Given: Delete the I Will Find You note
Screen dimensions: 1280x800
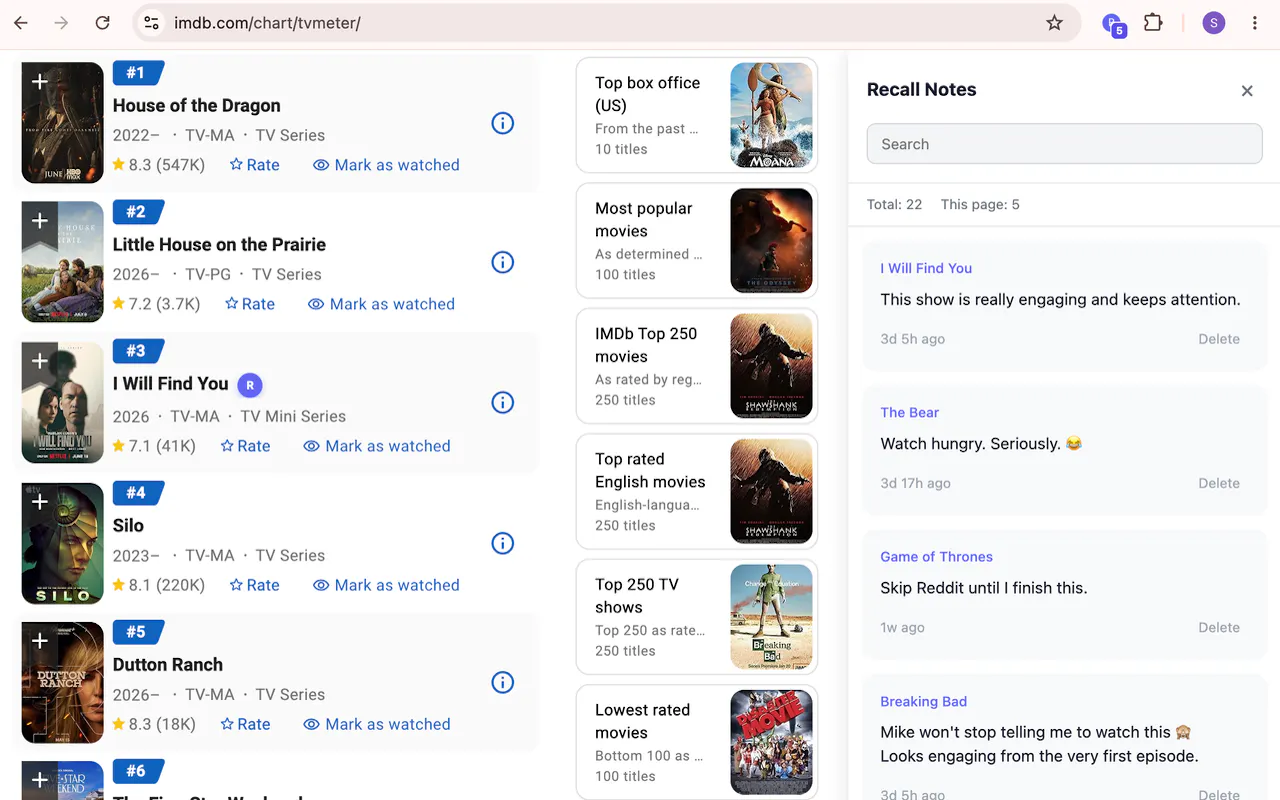Looking at the screenshot, I should click(x=1219, y=339).
